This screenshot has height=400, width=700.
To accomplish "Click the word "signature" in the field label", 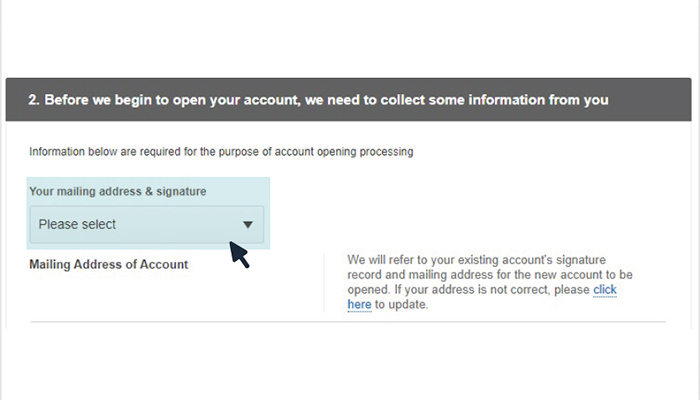I will (181, 192).
